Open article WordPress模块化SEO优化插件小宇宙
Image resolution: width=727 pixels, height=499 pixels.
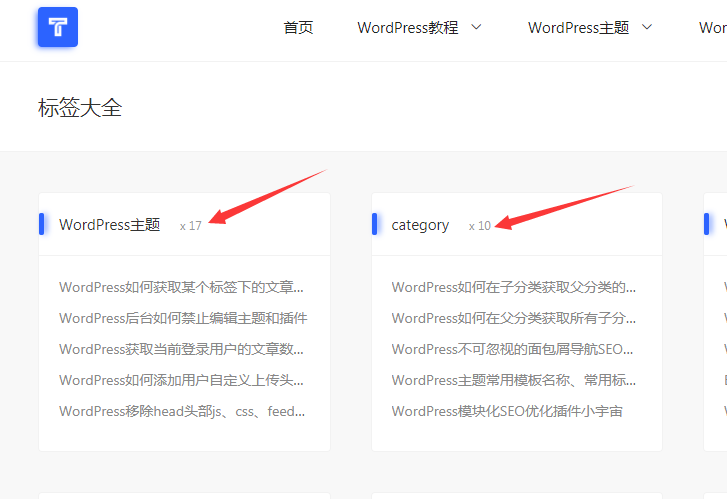click(507, 411)
